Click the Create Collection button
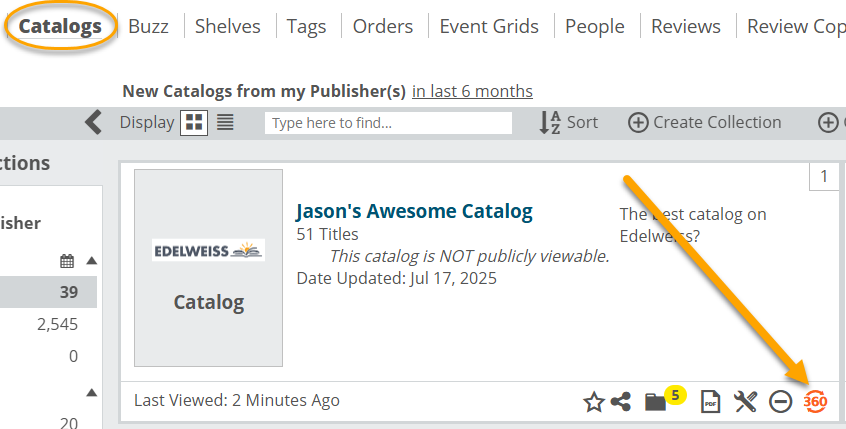Viewport: 846px width, 429px height. click(705, 122)
